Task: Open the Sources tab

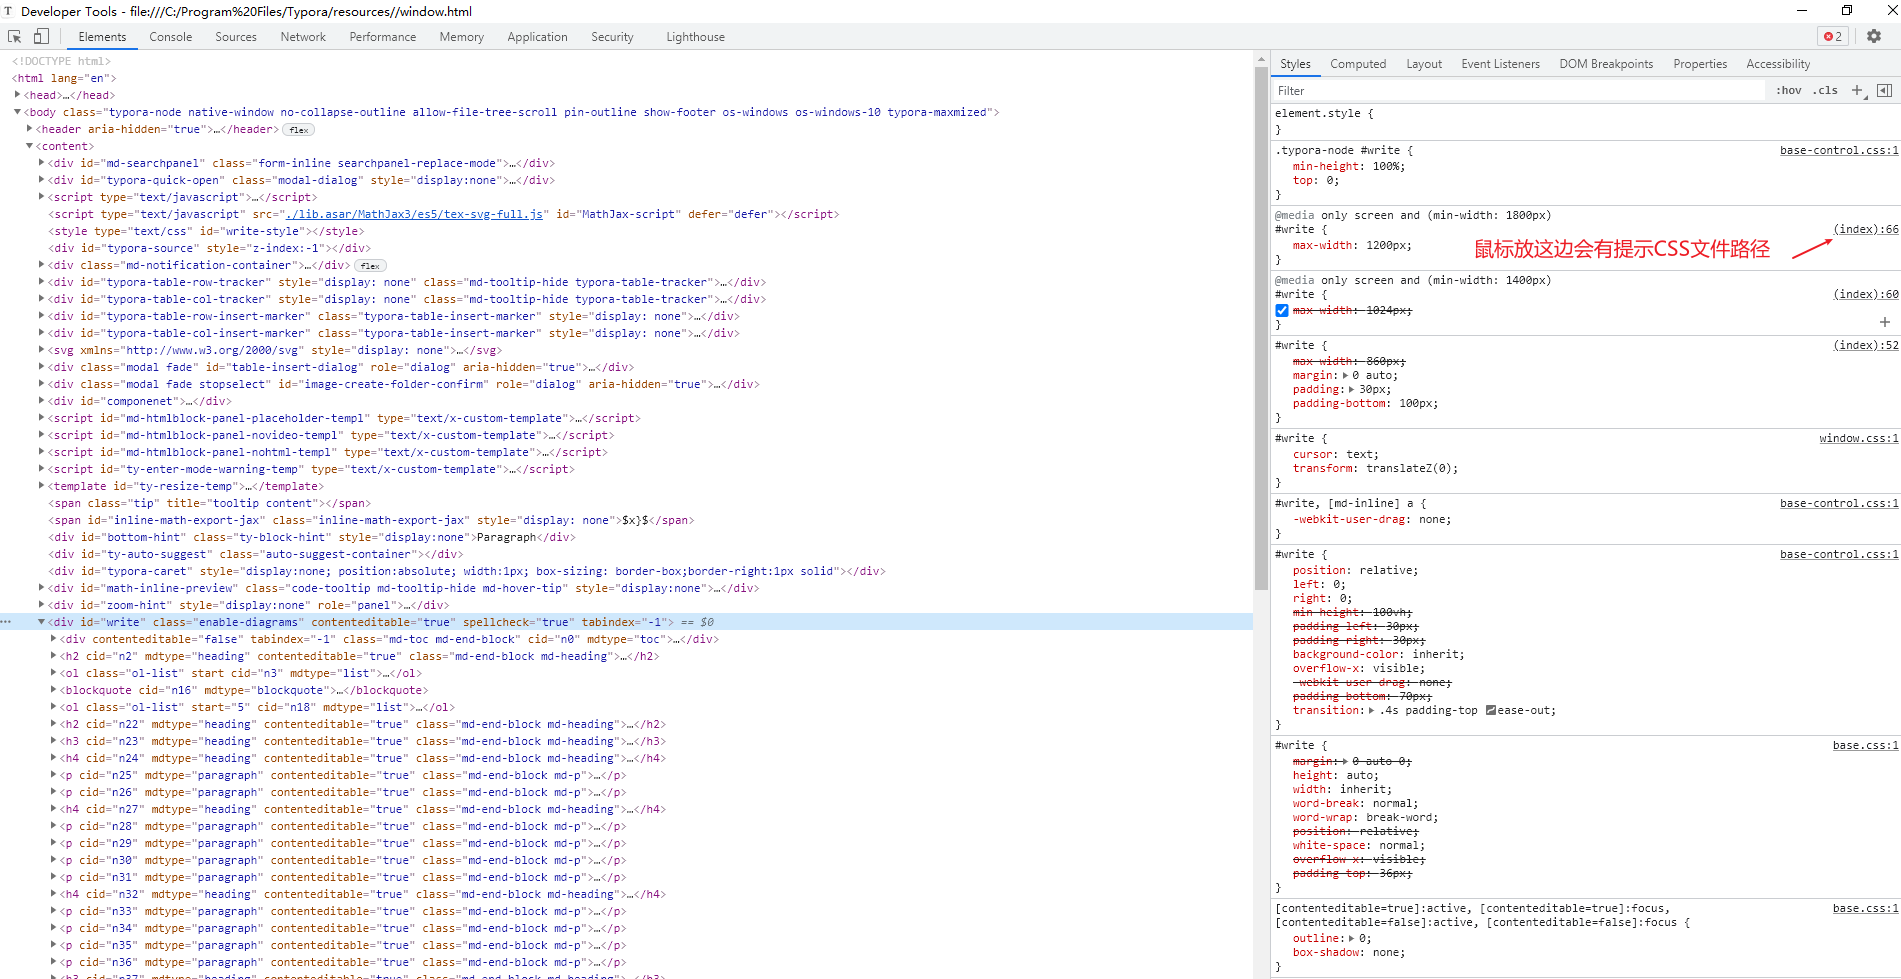Action: (x=236, y=37)
